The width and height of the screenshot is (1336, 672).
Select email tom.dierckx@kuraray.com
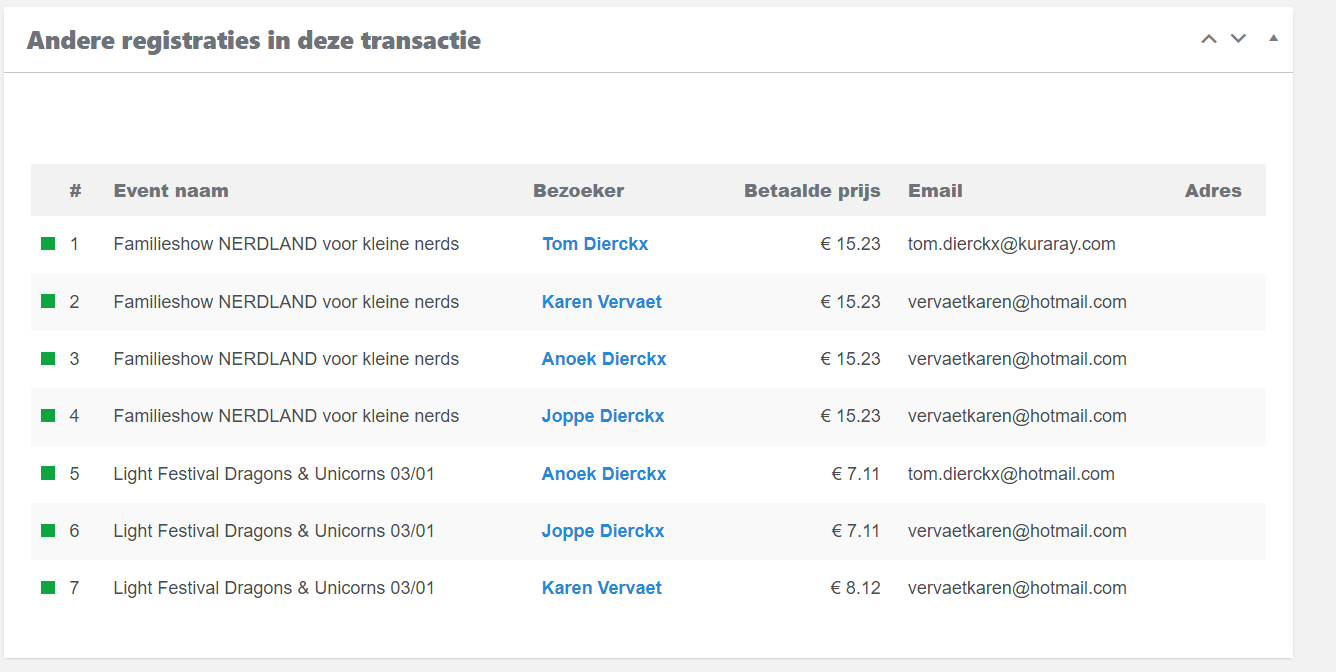click(1012, 244)
